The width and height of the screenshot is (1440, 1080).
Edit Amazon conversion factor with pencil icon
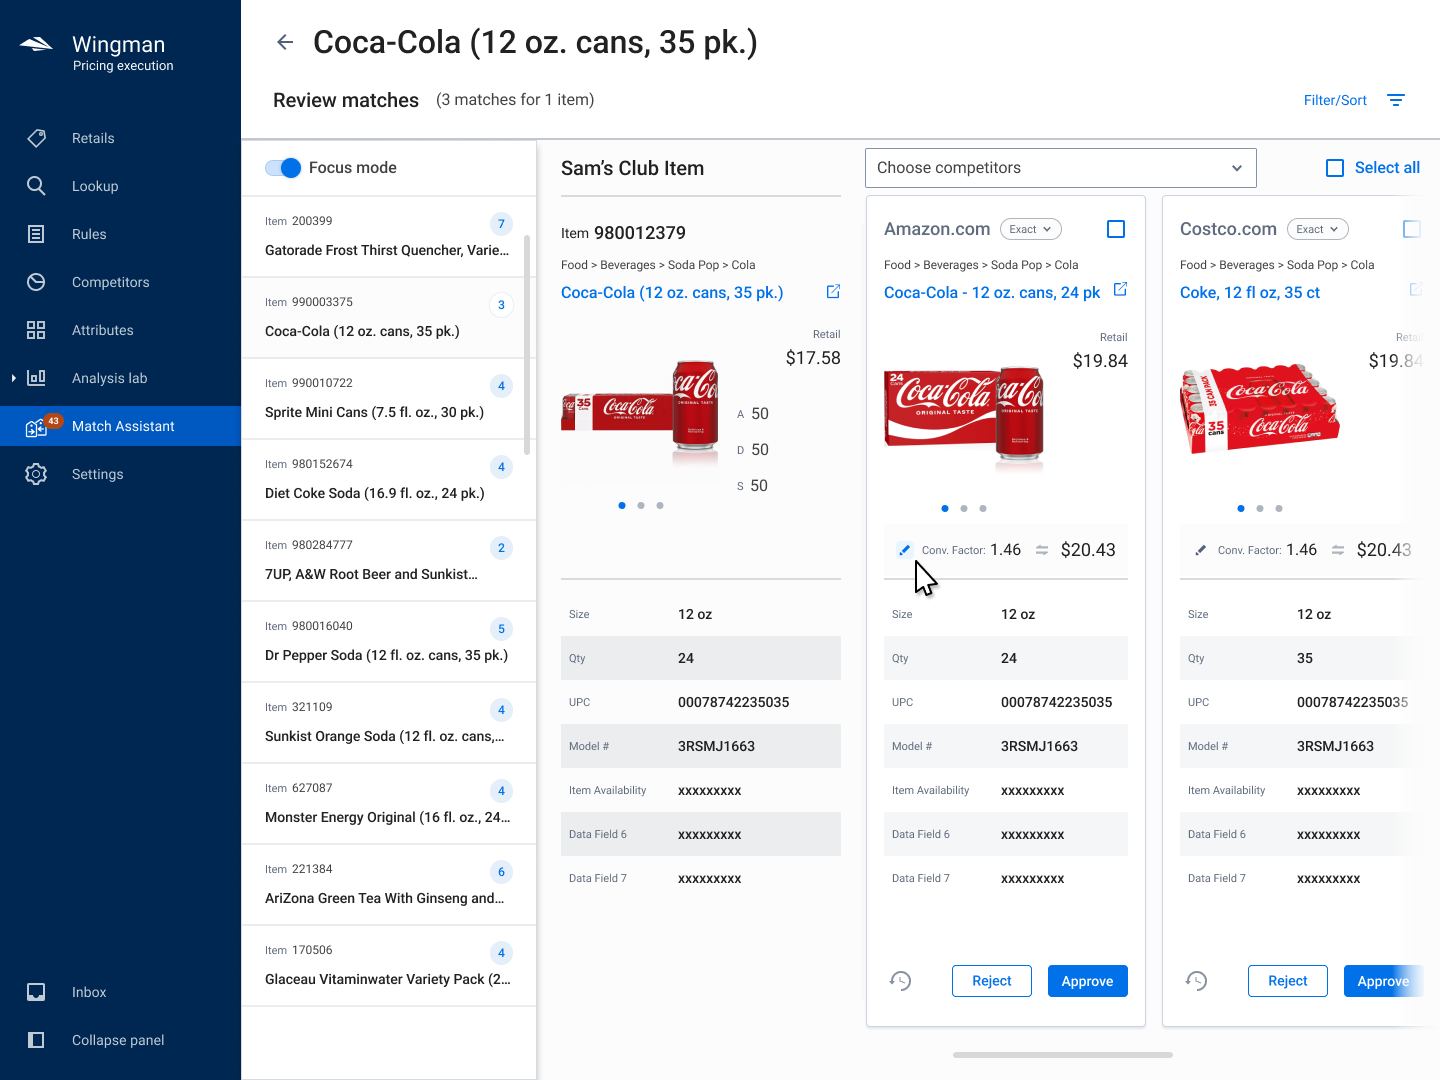904,550
